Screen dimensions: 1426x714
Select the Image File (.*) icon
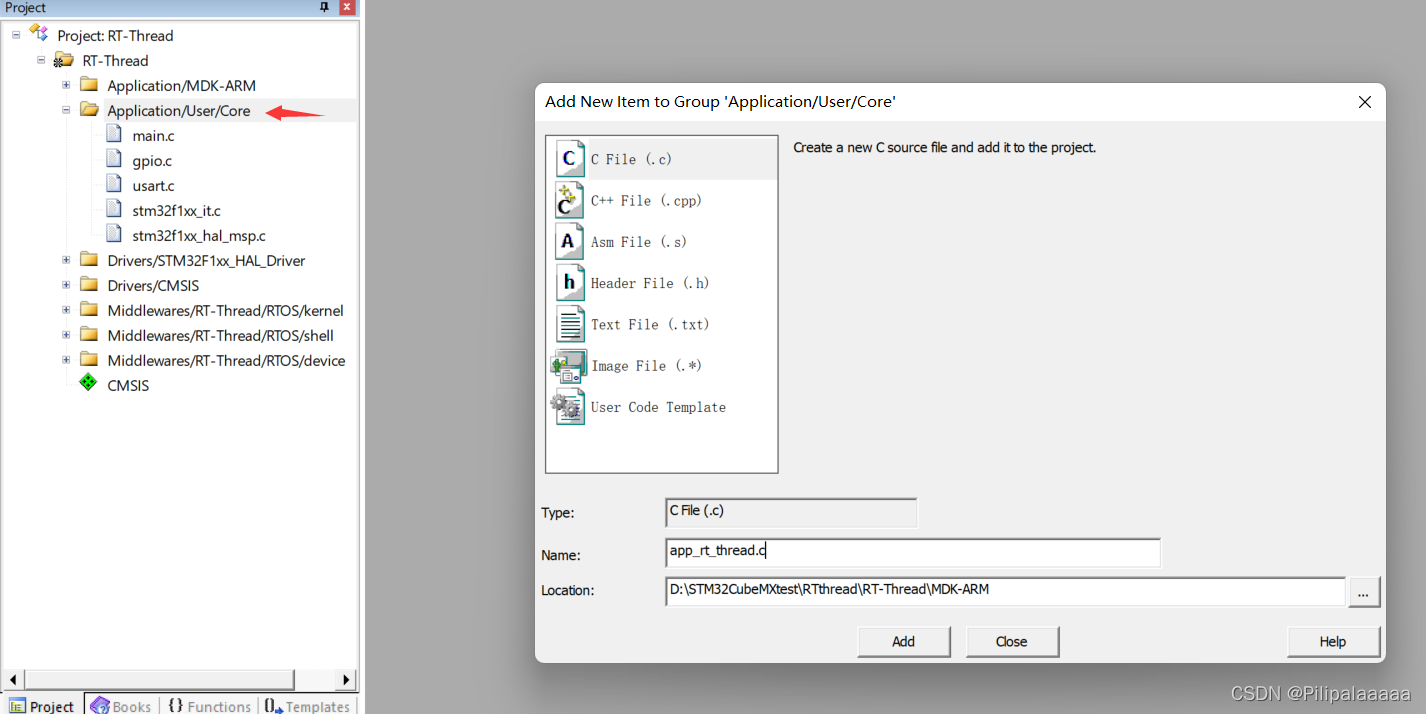569,366
